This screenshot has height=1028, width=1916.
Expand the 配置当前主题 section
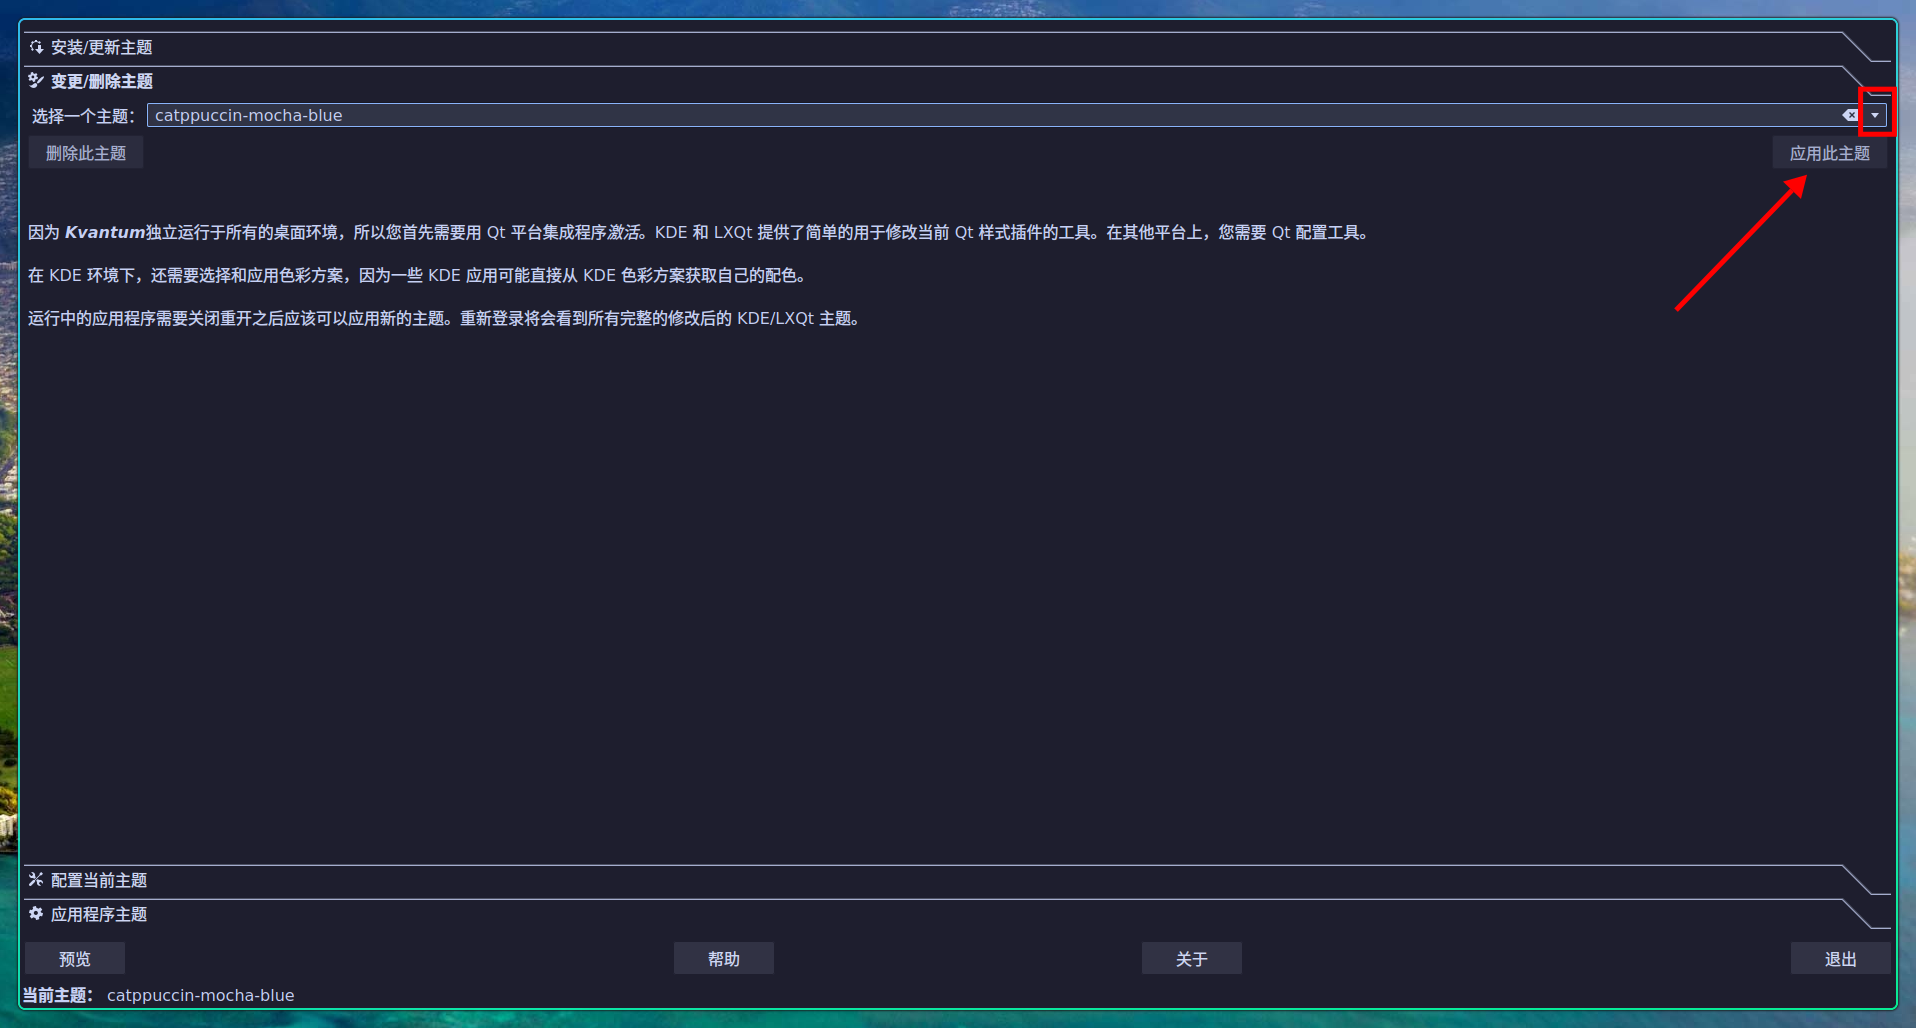pyautogui.click(x=99, y=880)
